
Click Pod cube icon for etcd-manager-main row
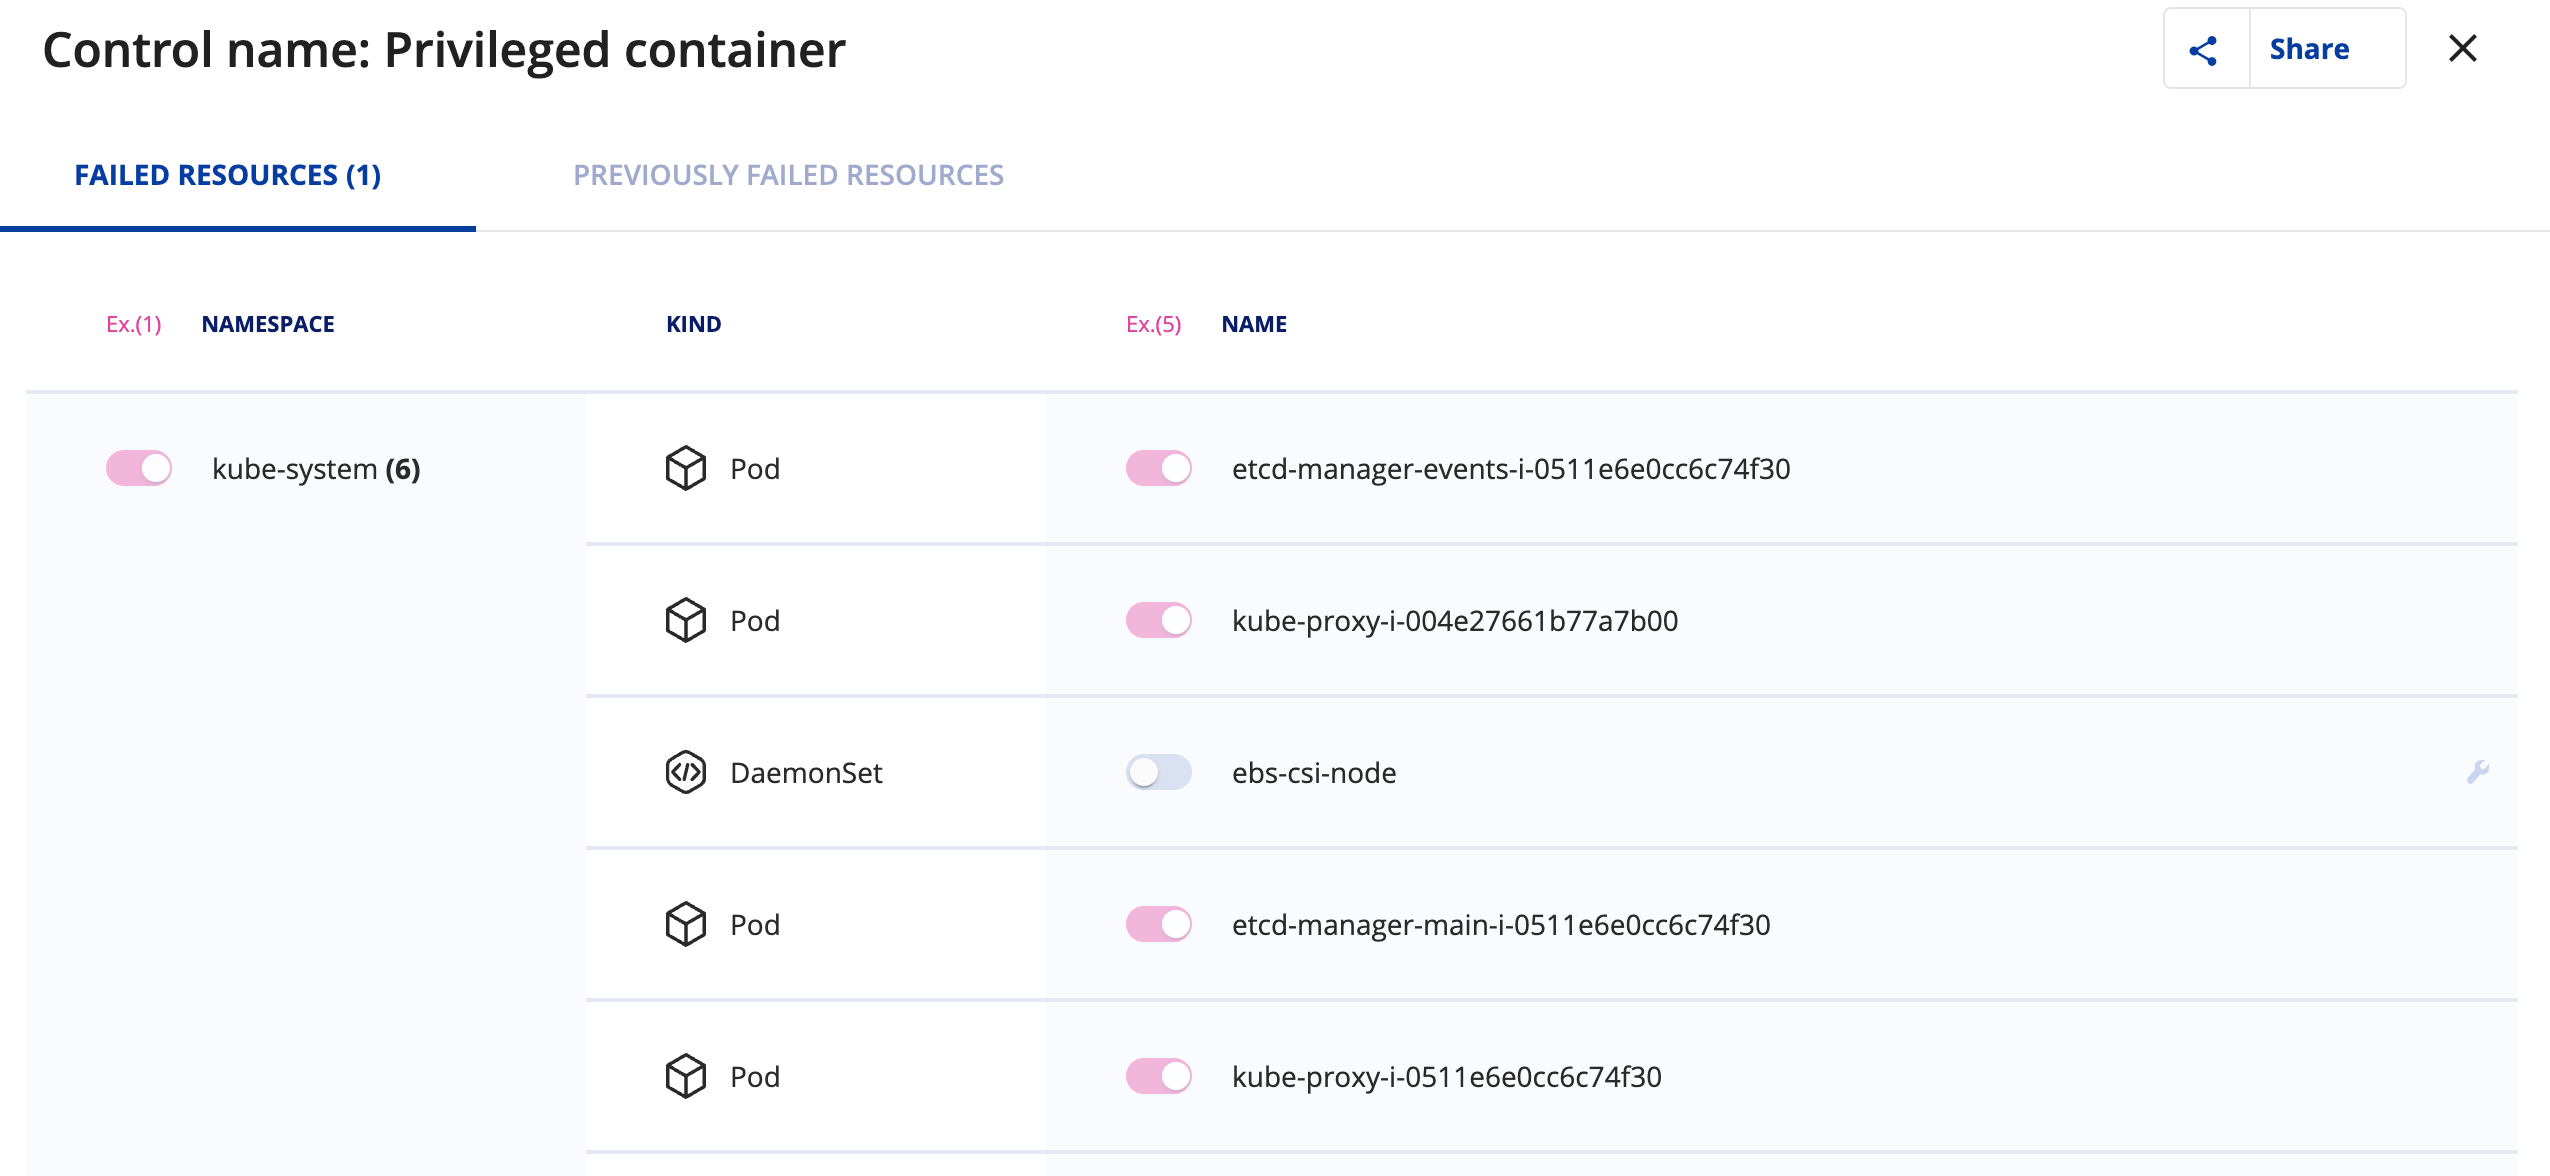pos(686,924)
